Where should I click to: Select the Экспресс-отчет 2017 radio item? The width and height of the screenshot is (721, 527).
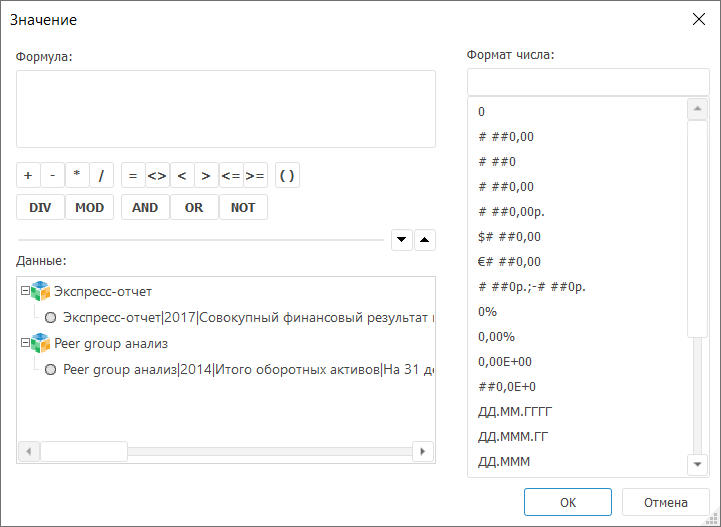(x=50, y=318)
